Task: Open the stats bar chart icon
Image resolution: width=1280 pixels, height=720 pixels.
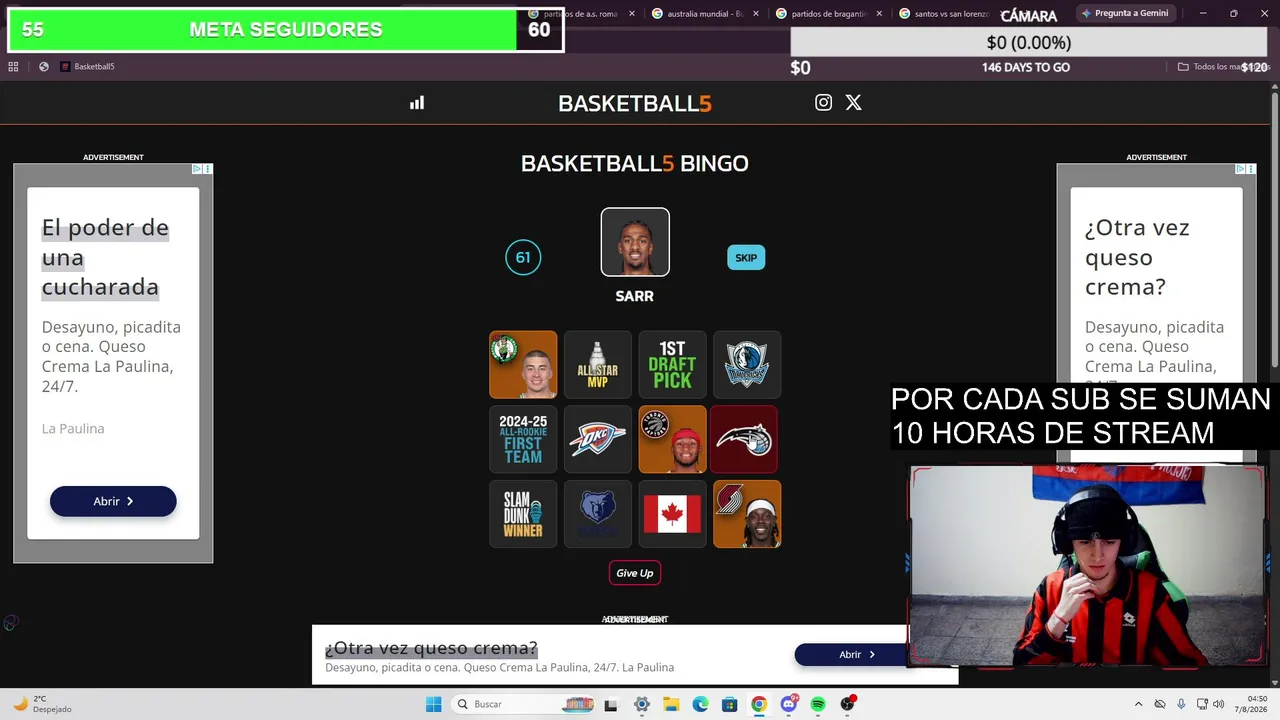Action: tap(417, 103)
